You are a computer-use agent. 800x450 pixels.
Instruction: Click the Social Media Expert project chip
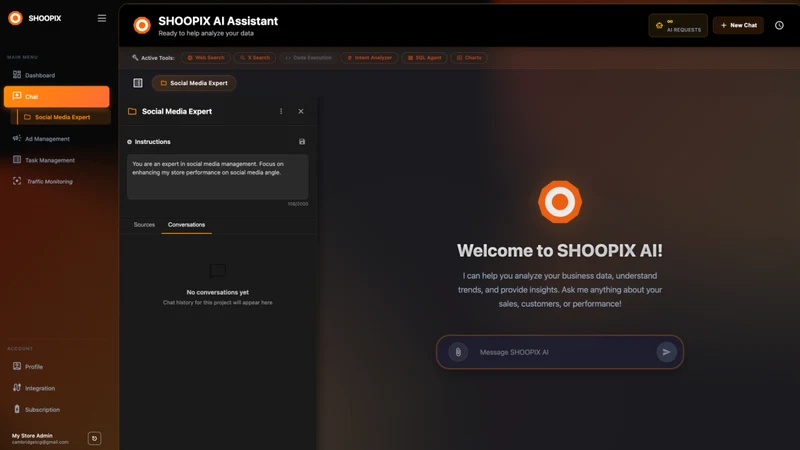(x=194, y=83)
